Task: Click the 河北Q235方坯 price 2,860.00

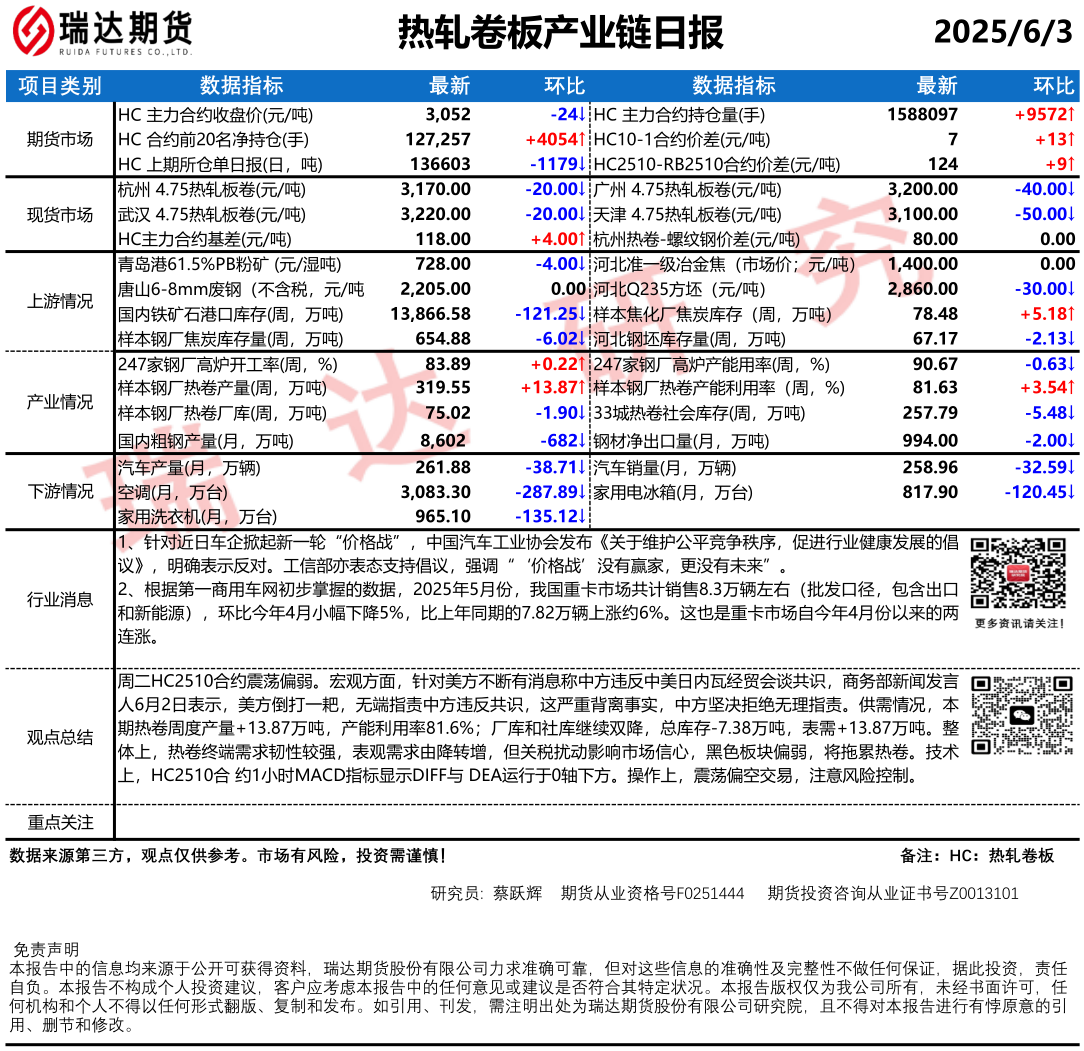Action: pyautogui.click(x=923, y=289)
